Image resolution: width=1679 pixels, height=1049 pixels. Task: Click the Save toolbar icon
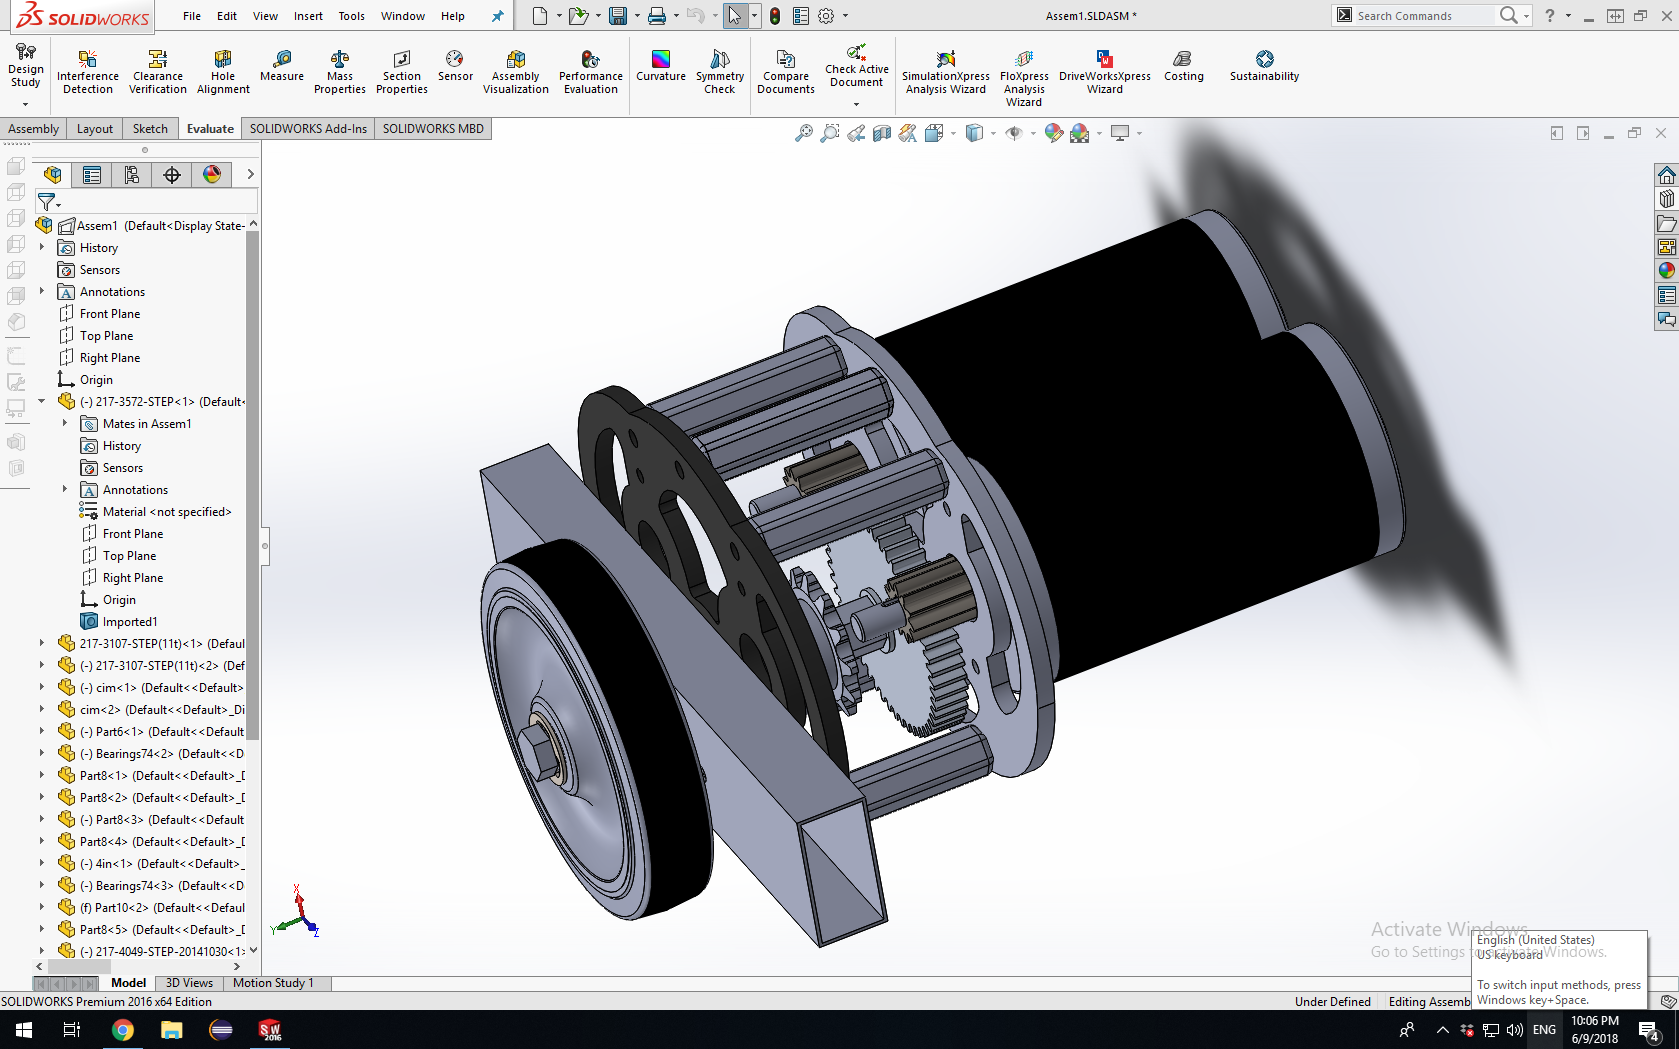[x=618, y=16]
